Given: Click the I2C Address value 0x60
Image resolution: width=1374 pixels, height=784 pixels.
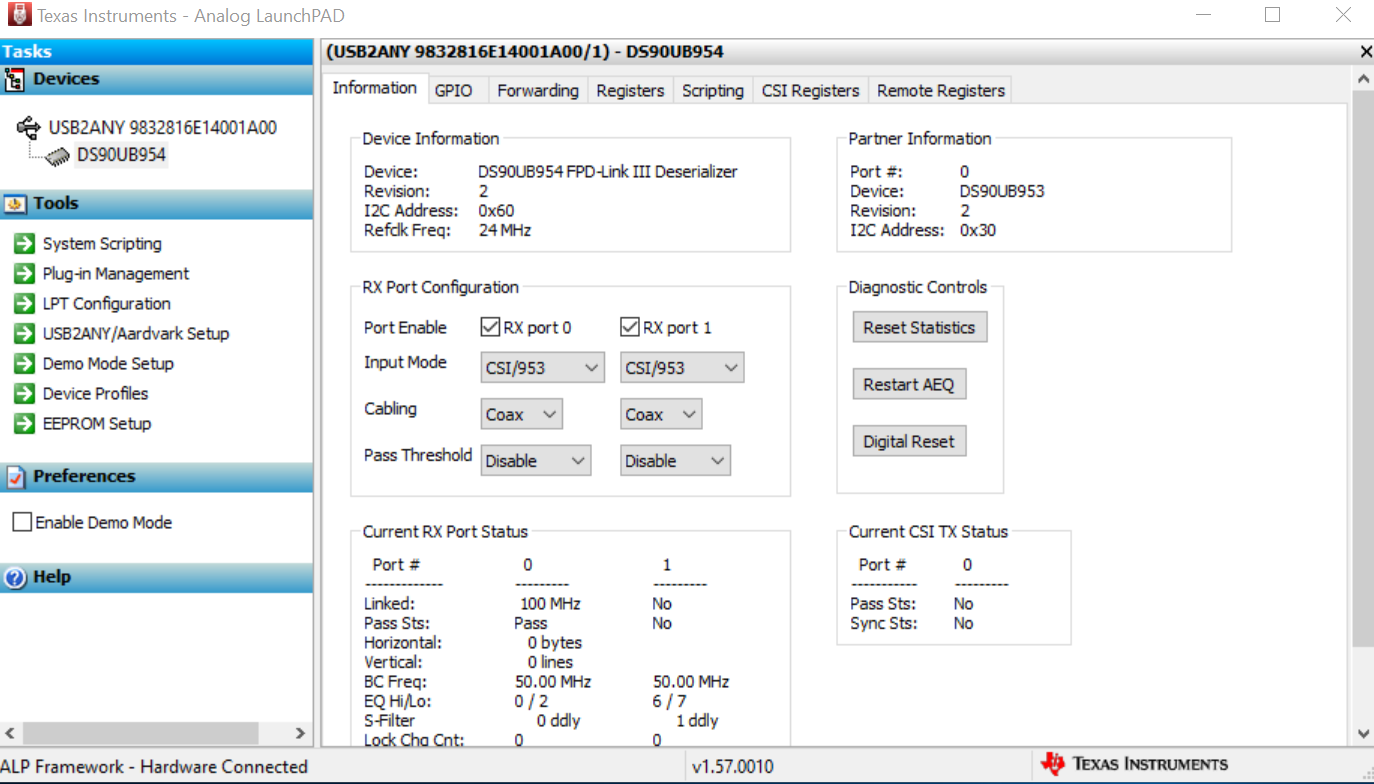Looking at the screenshot, I should (x=496, y=211).
